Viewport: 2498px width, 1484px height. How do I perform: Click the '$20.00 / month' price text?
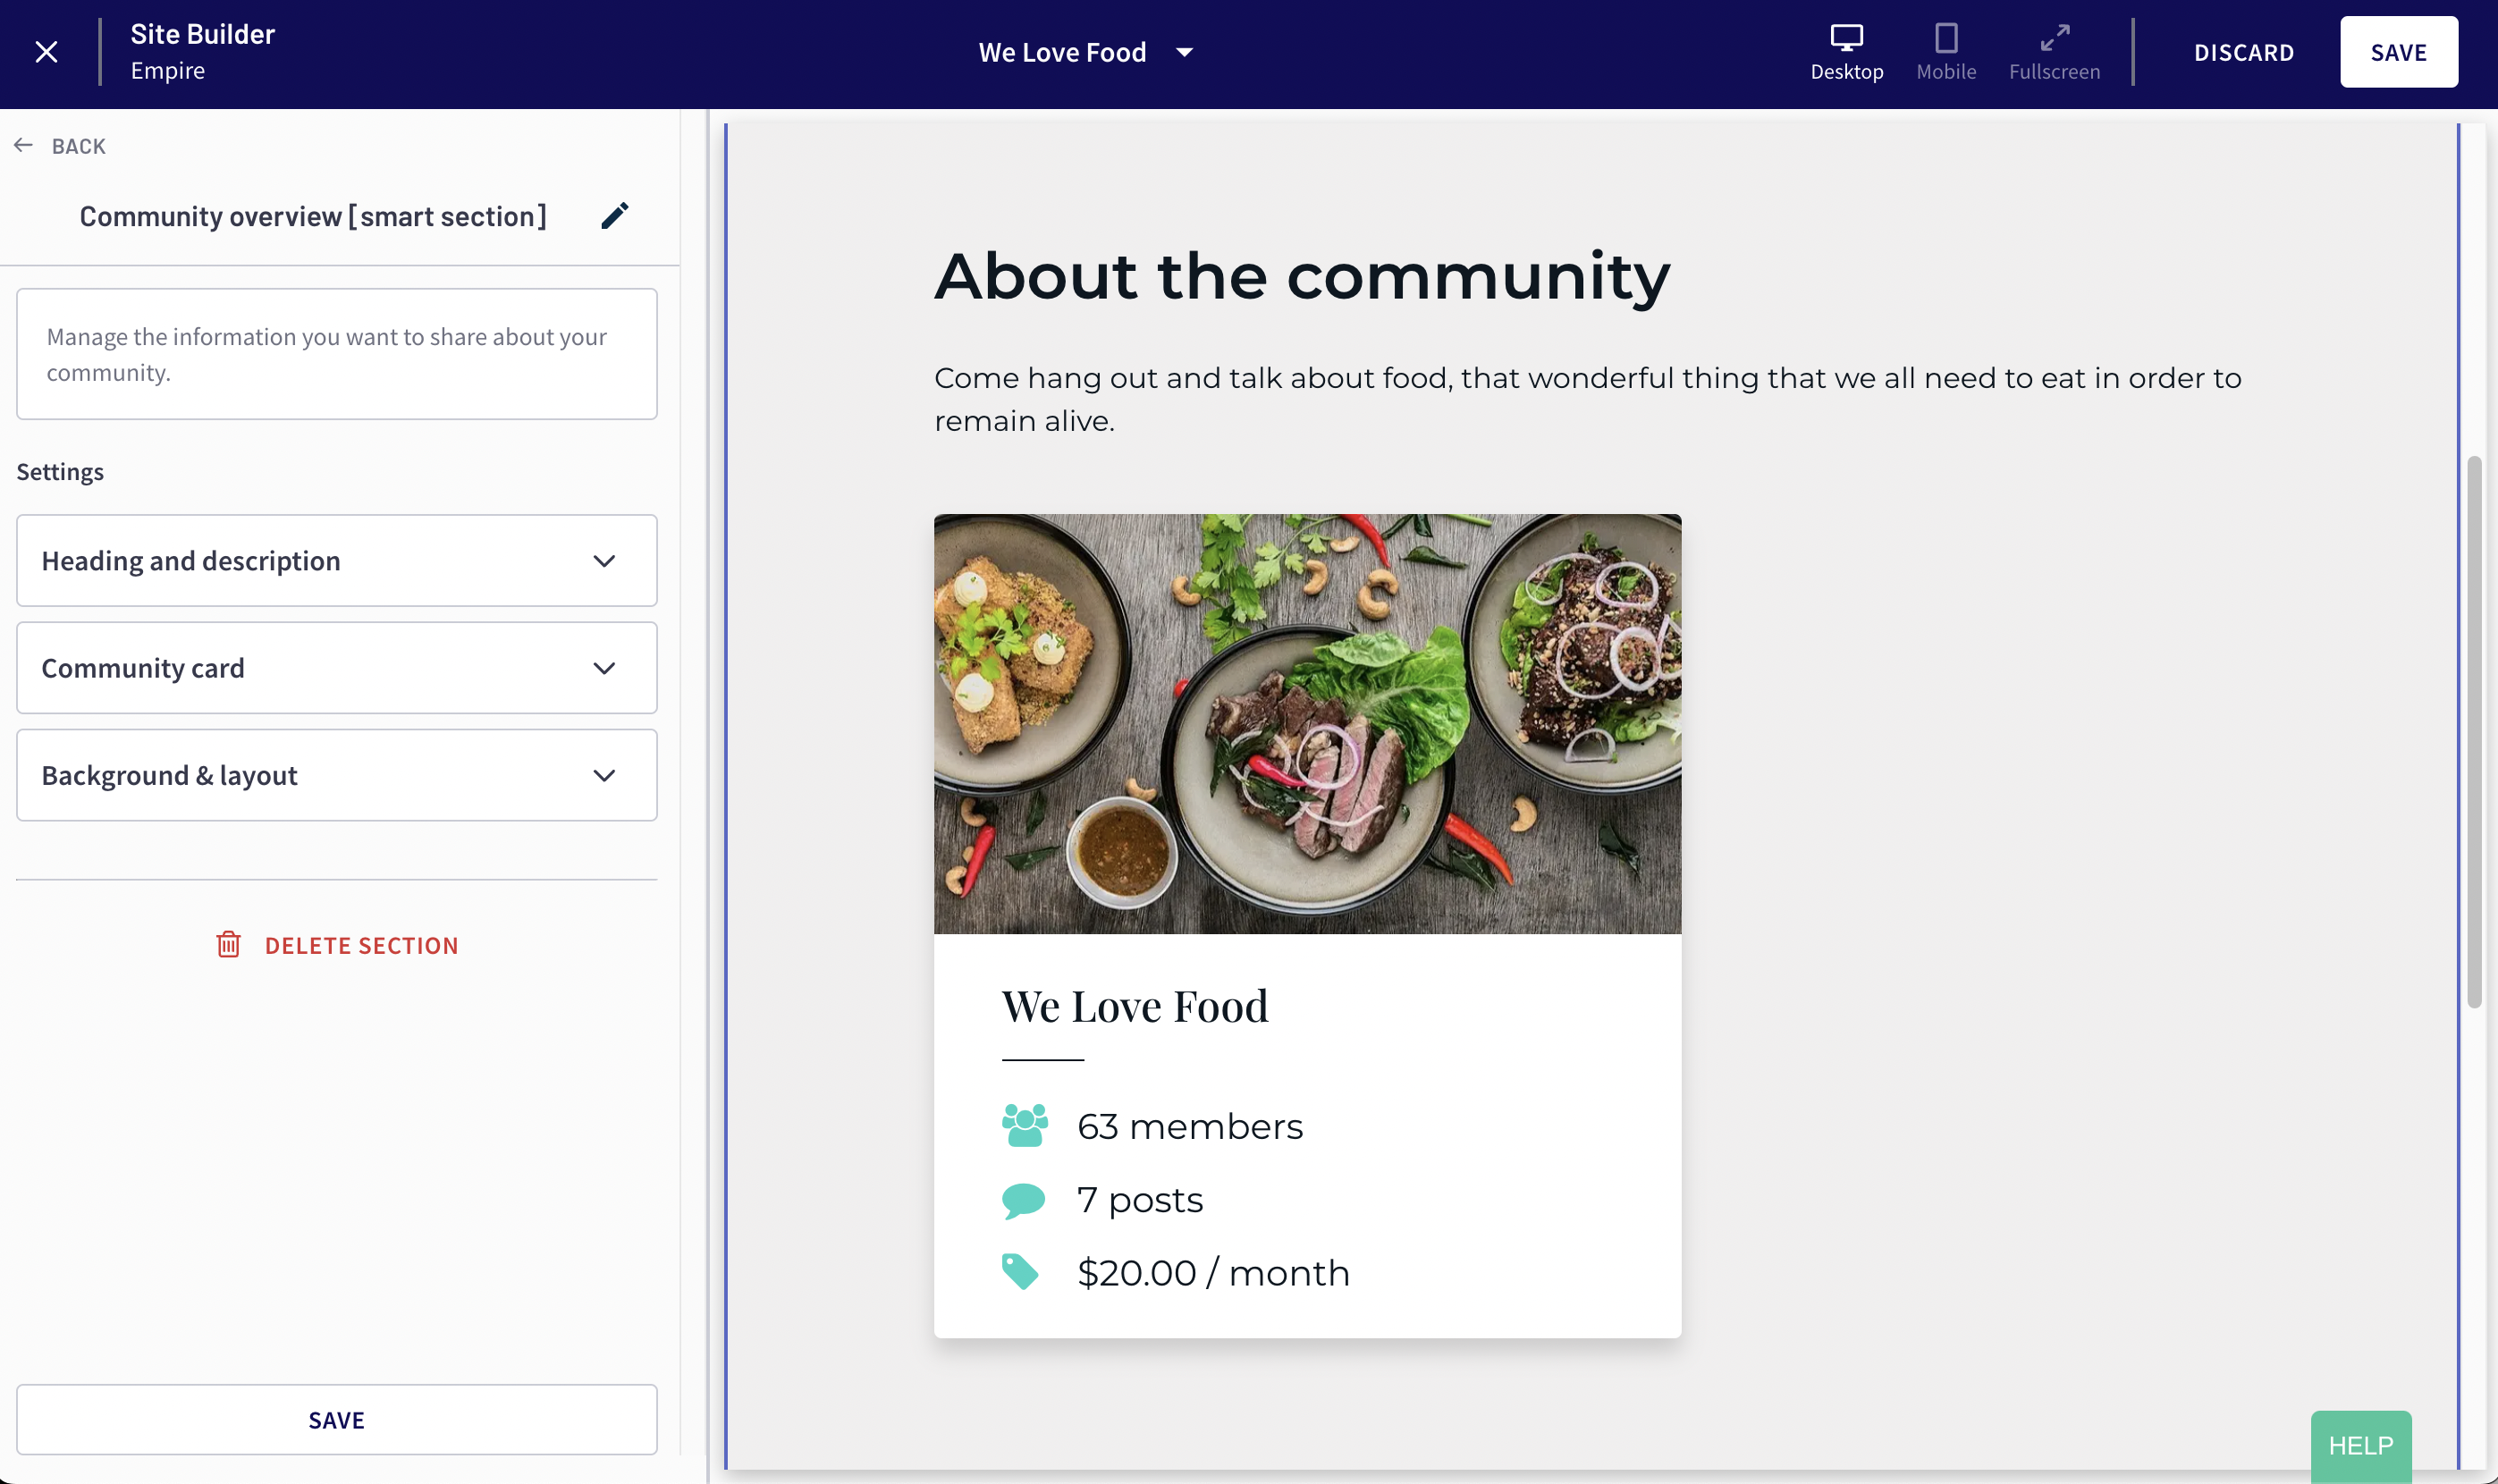[1213, 1272]
